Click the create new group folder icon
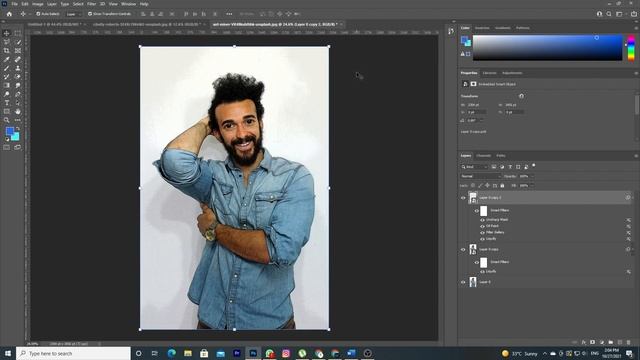Screen dimensions: 640x360 [x=611, y=342]
